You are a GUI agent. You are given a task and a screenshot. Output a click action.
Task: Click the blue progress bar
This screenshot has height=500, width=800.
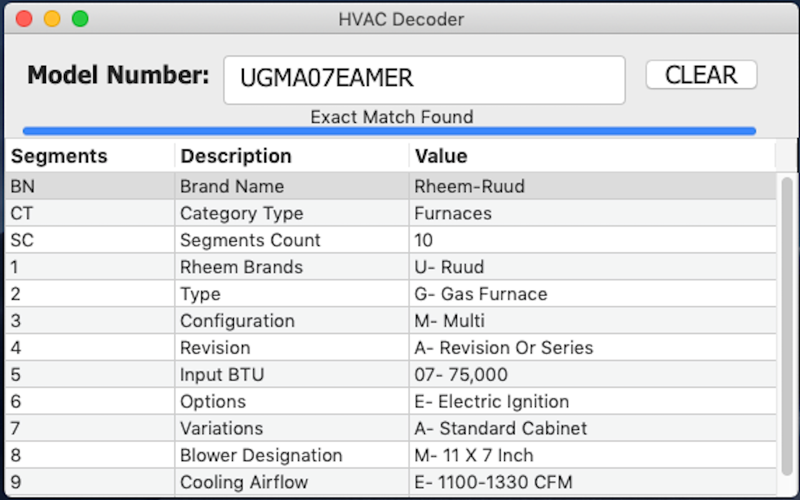[x=389, y=132]
